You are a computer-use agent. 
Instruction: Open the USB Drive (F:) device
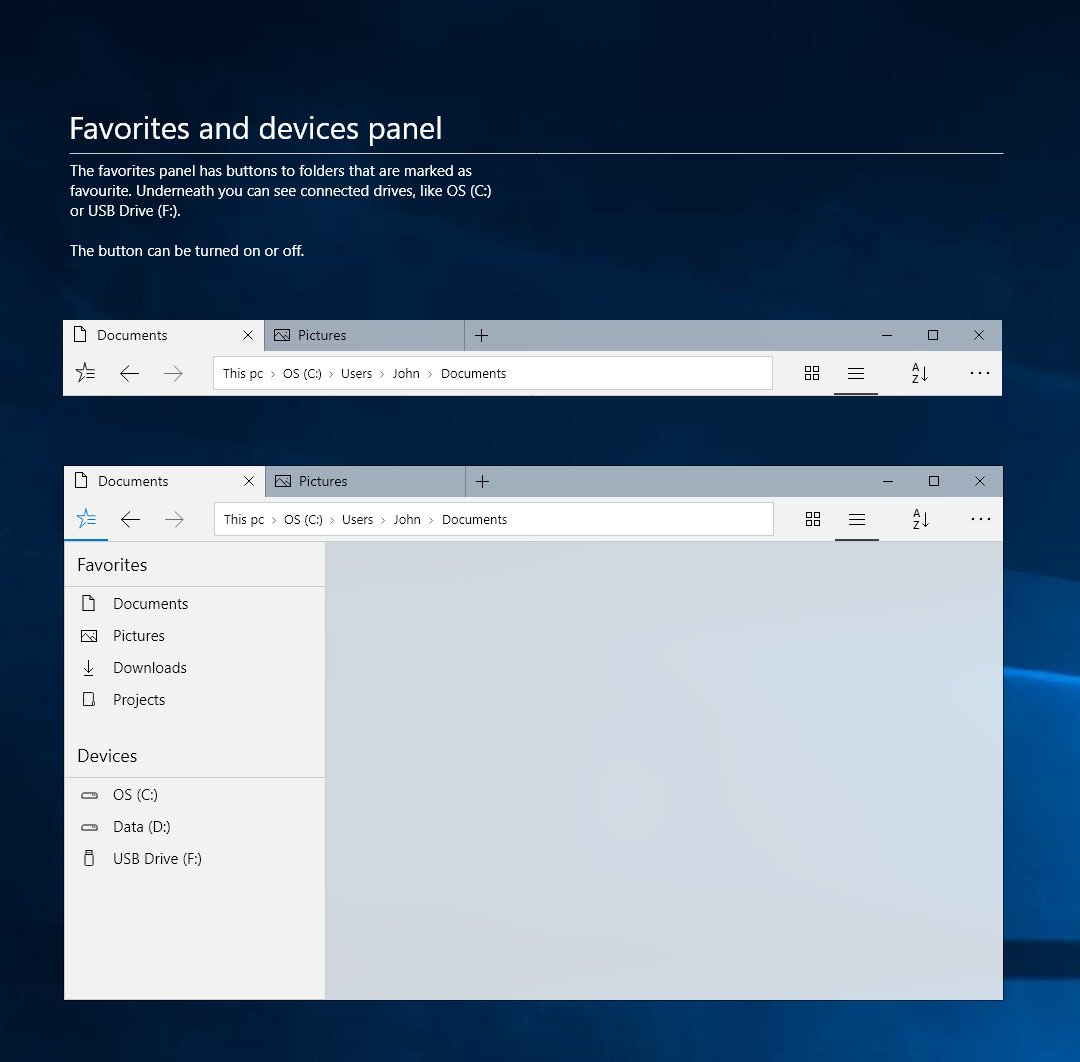157,858
